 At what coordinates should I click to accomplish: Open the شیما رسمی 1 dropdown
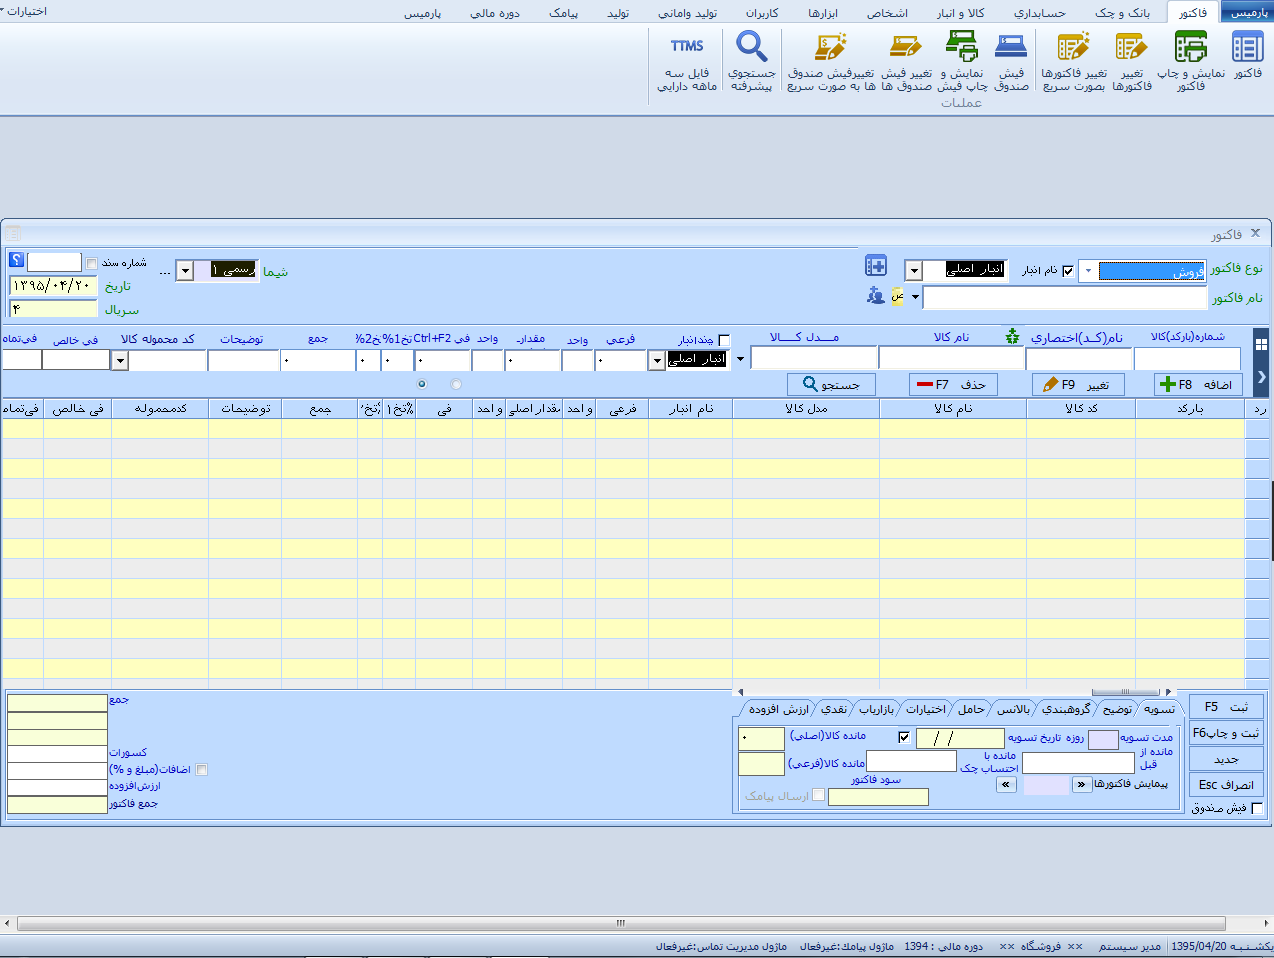pyautogui.click(x=185, y=271)
